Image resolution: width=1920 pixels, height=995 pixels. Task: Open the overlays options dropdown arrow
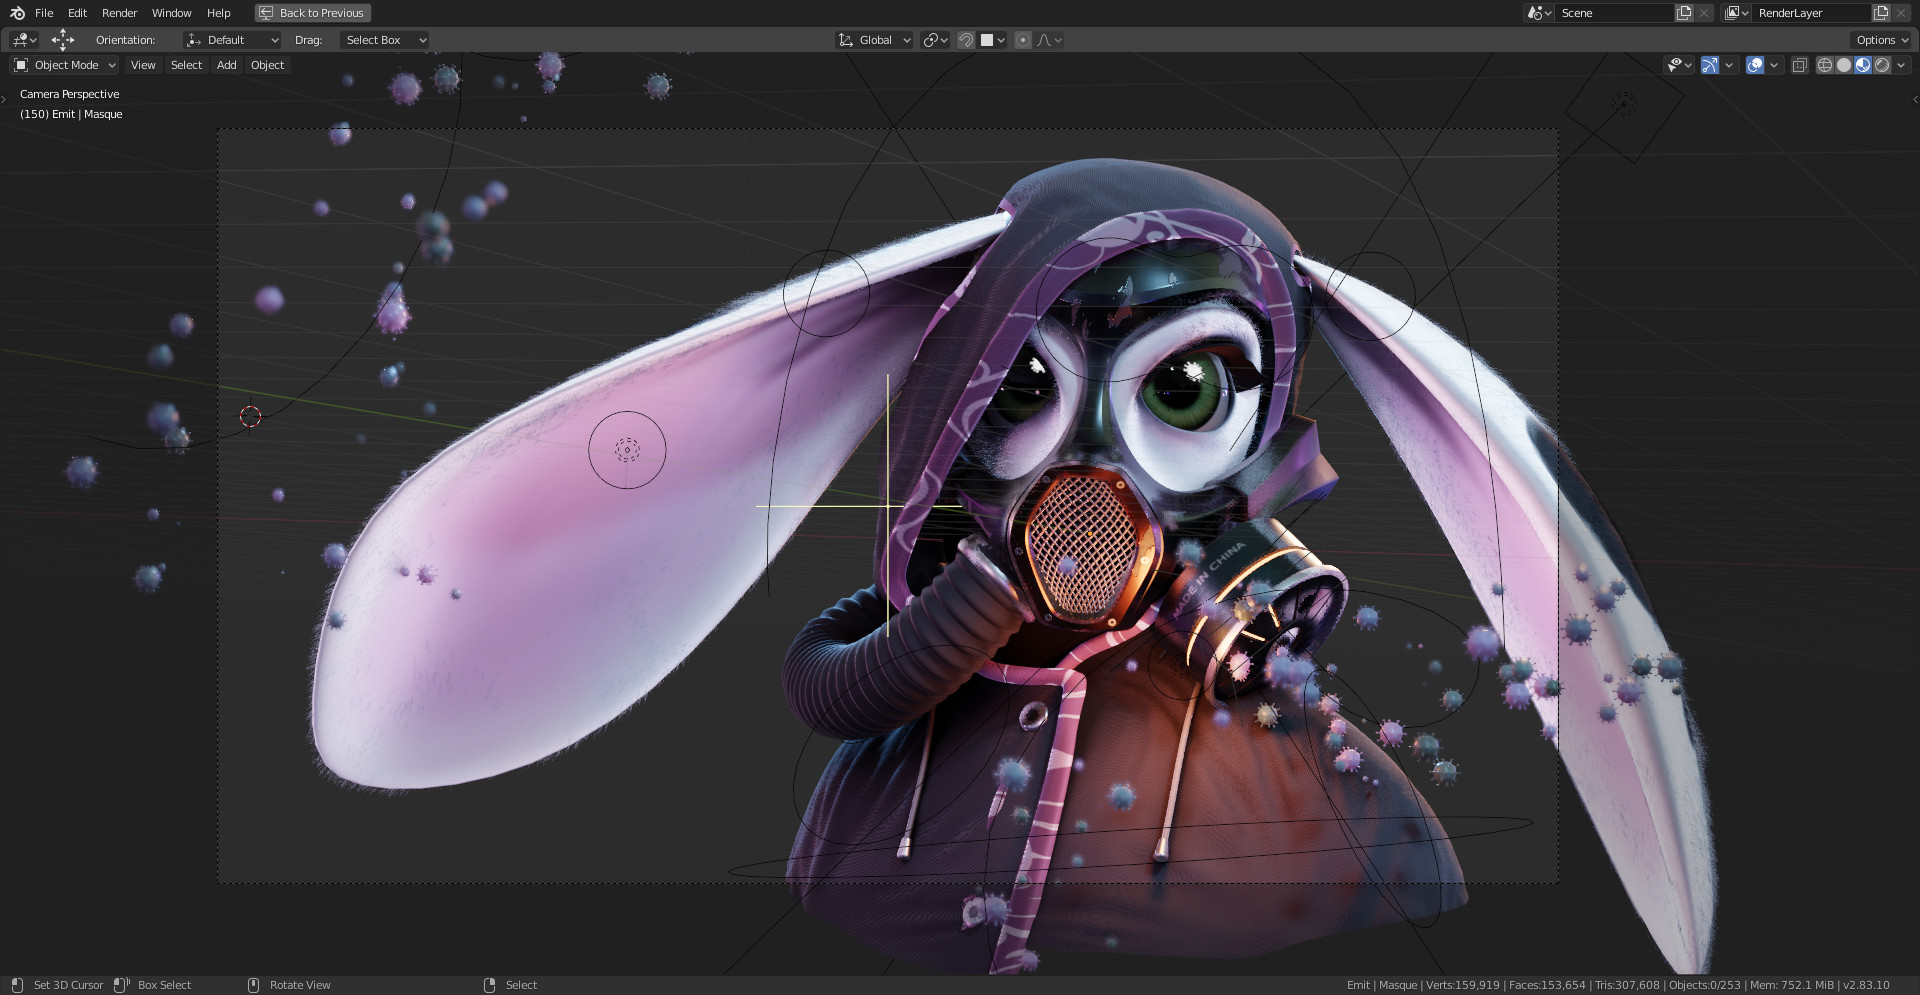(x=1774, y=65)
